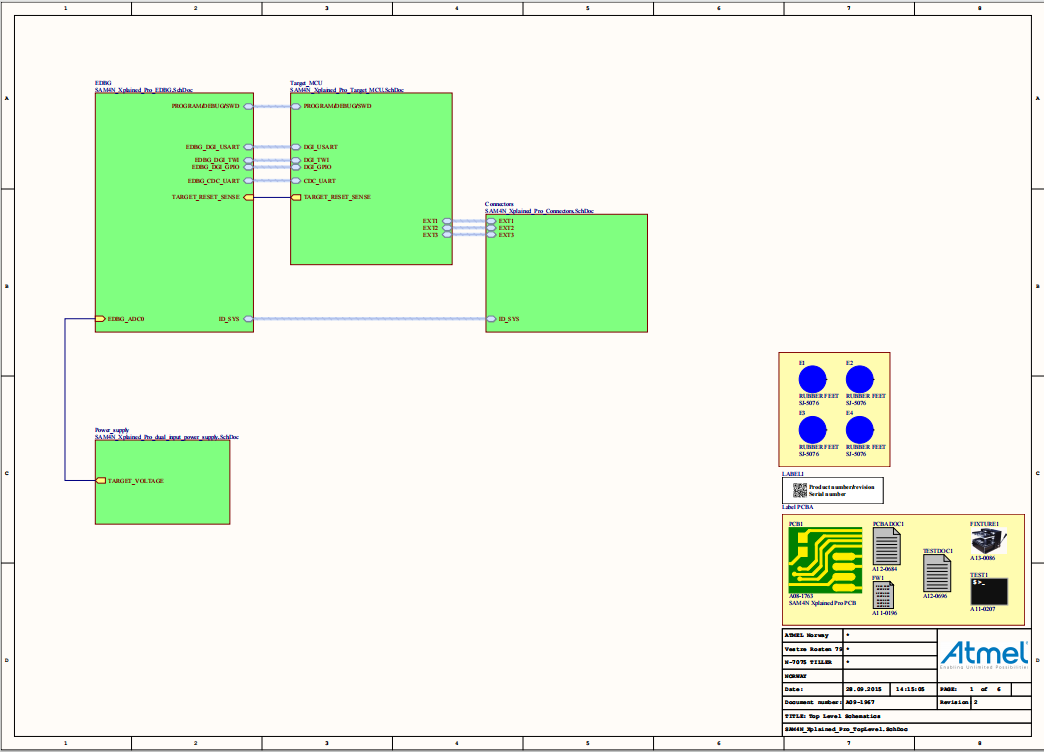Click the ID_SYS port on Connectors block
The height and width of the screenshot is (752, 1044).
tap(491, 319)
